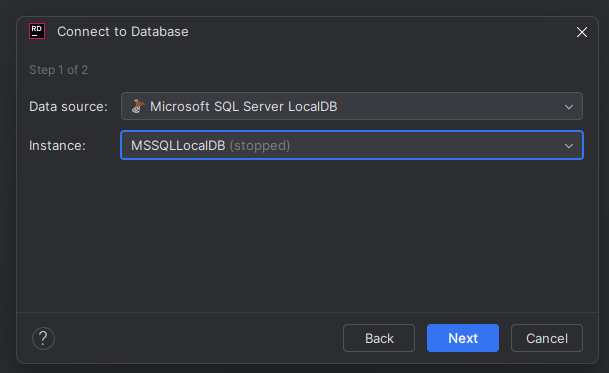Expand the Instance dropdown
The image size is (609, 373).
(x=352, y=145)
